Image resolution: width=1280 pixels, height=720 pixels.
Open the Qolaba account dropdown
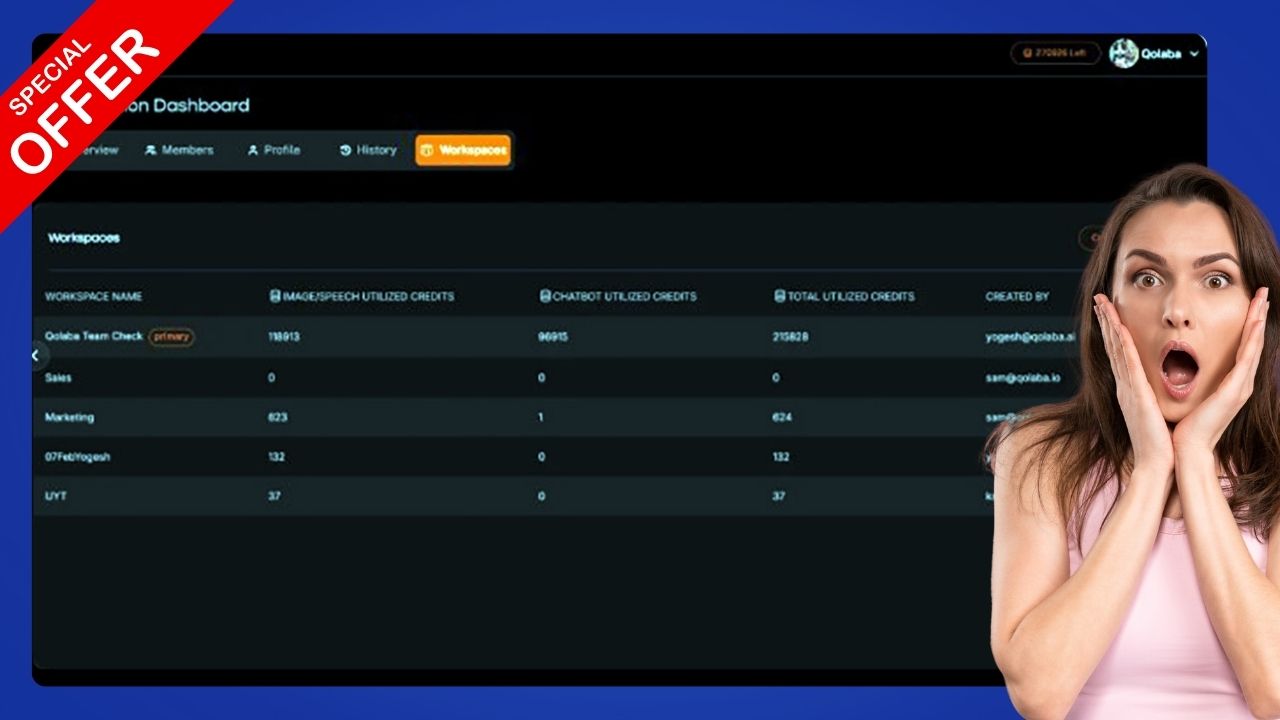coord(1155,54)
